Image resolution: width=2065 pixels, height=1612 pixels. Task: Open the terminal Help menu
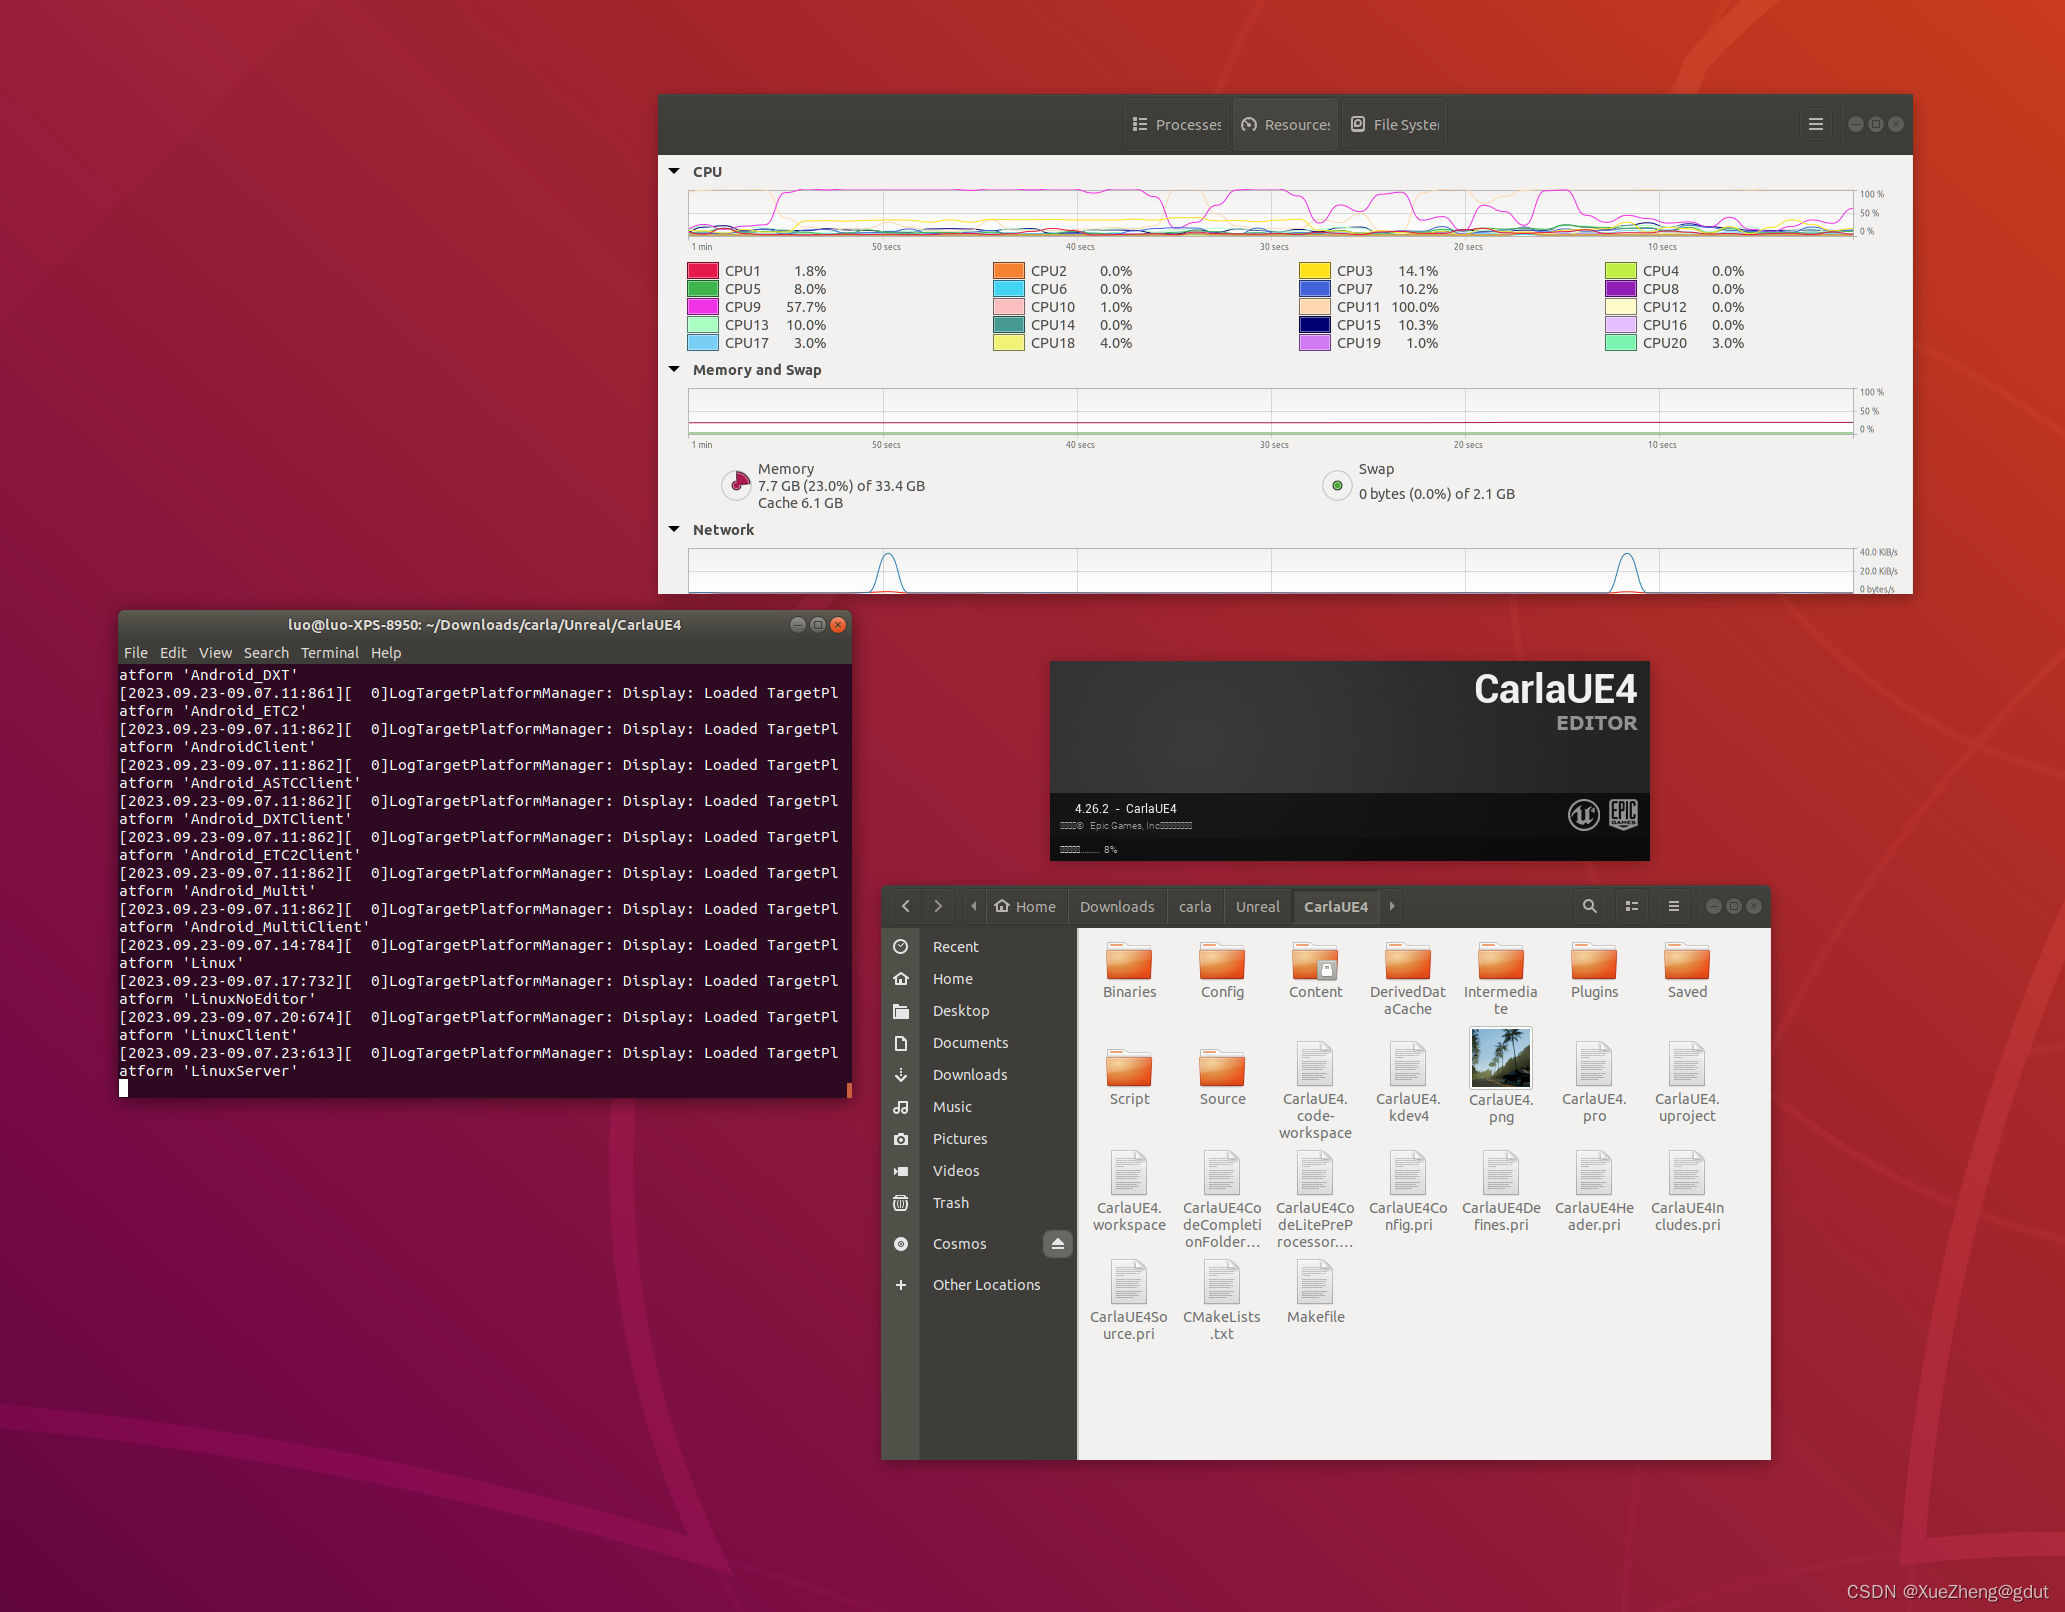tap(386, 652)
